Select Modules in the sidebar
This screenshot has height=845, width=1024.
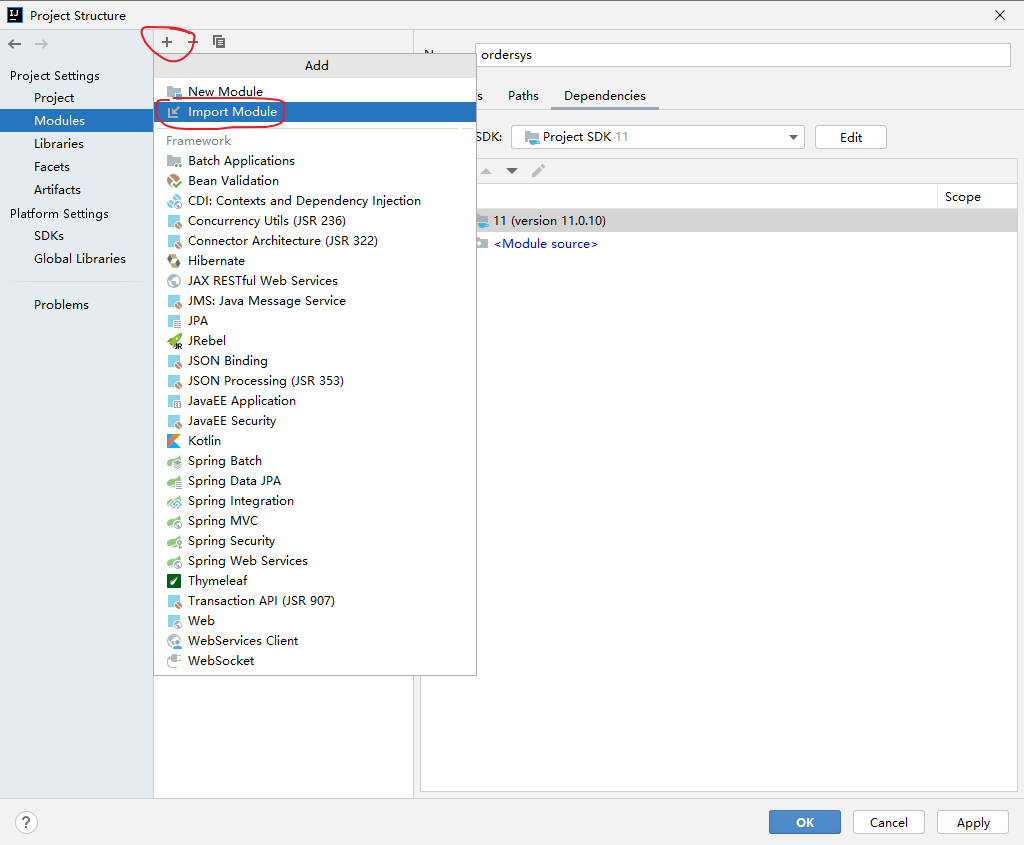(x=76, y=121)
